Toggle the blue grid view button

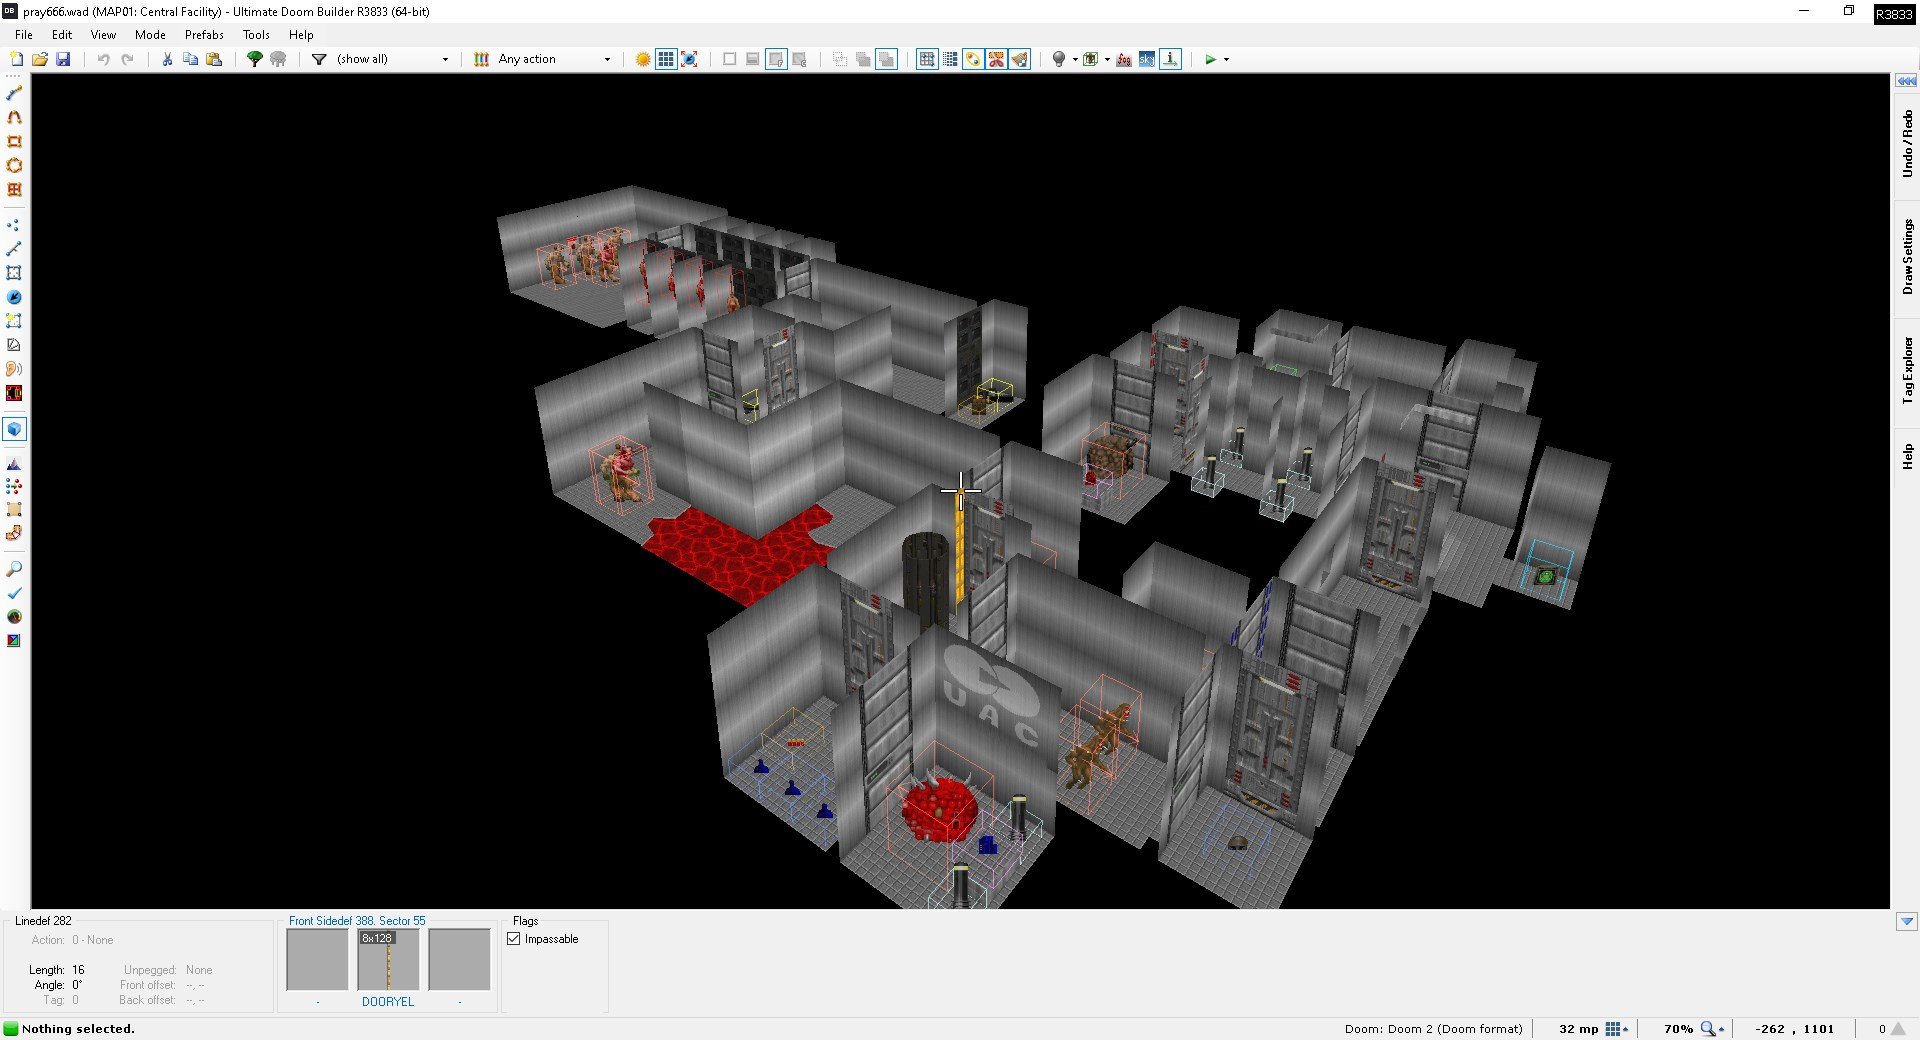coord(666,59)
